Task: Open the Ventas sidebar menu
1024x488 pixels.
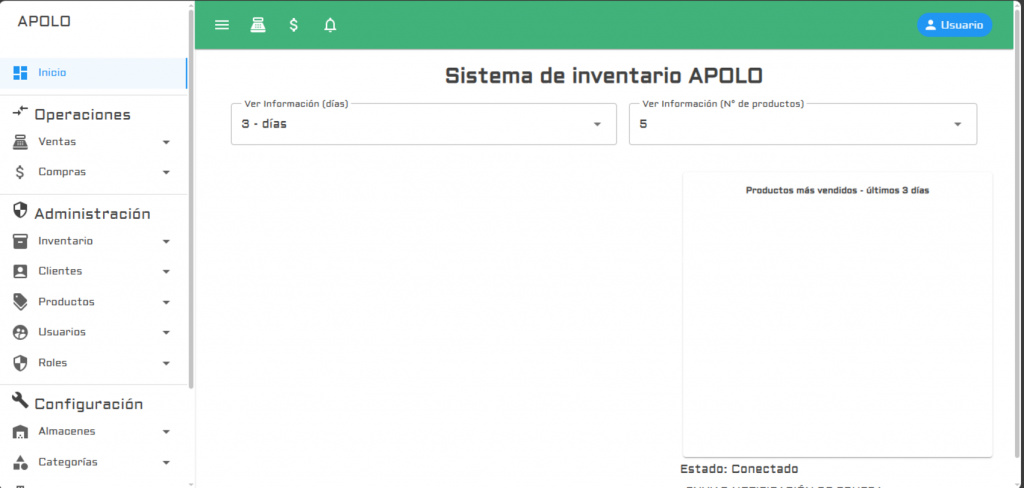Action: 57,142
